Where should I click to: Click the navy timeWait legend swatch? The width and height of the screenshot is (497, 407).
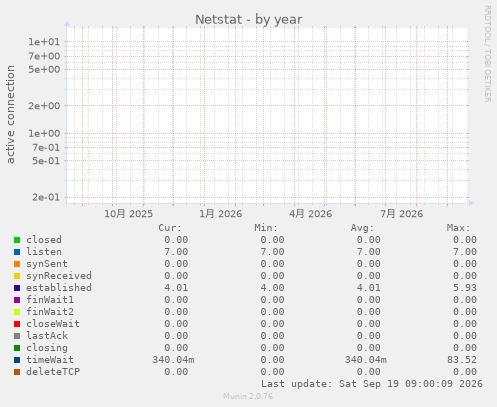click(17, 360)
